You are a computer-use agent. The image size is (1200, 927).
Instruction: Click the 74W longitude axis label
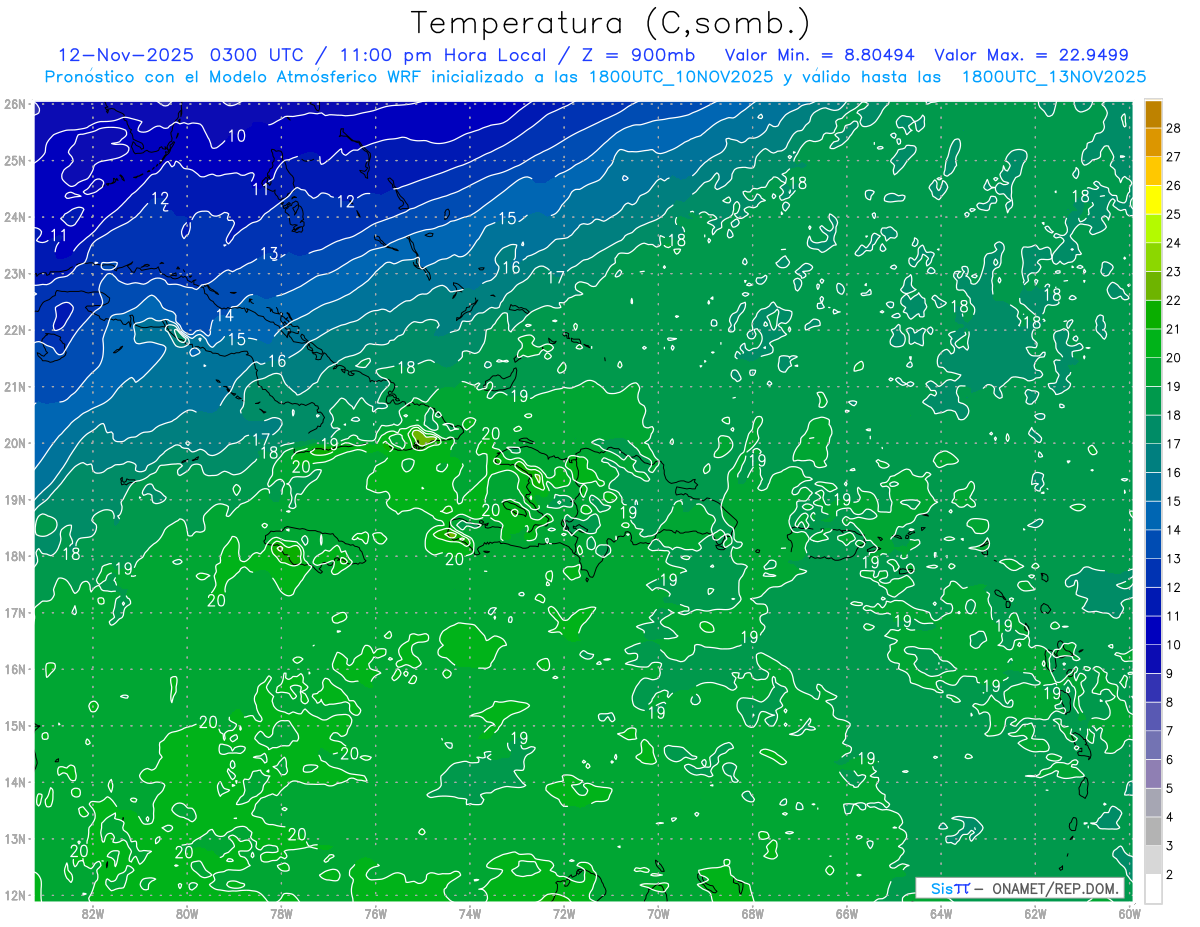pos(470,913)
